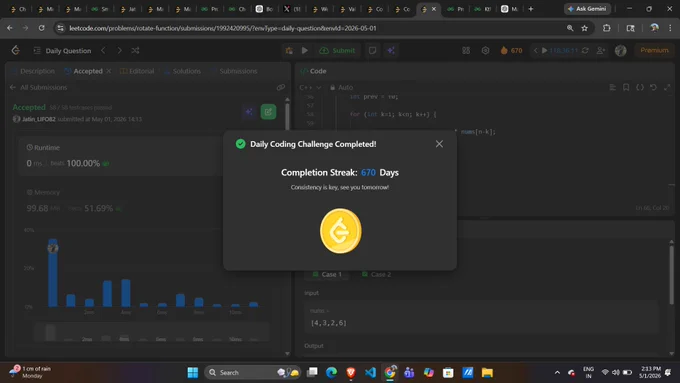Copy the submission link icon

[x=281, y=87]
